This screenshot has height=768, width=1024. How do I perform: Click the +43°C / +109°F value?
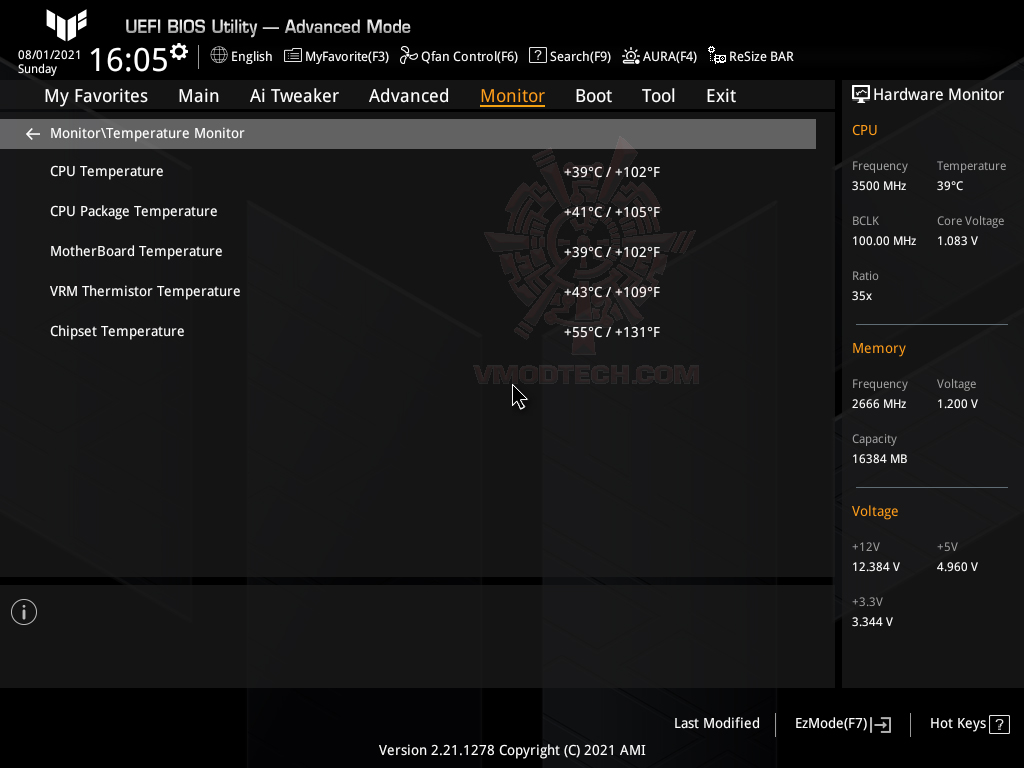[x=612, y=292]
